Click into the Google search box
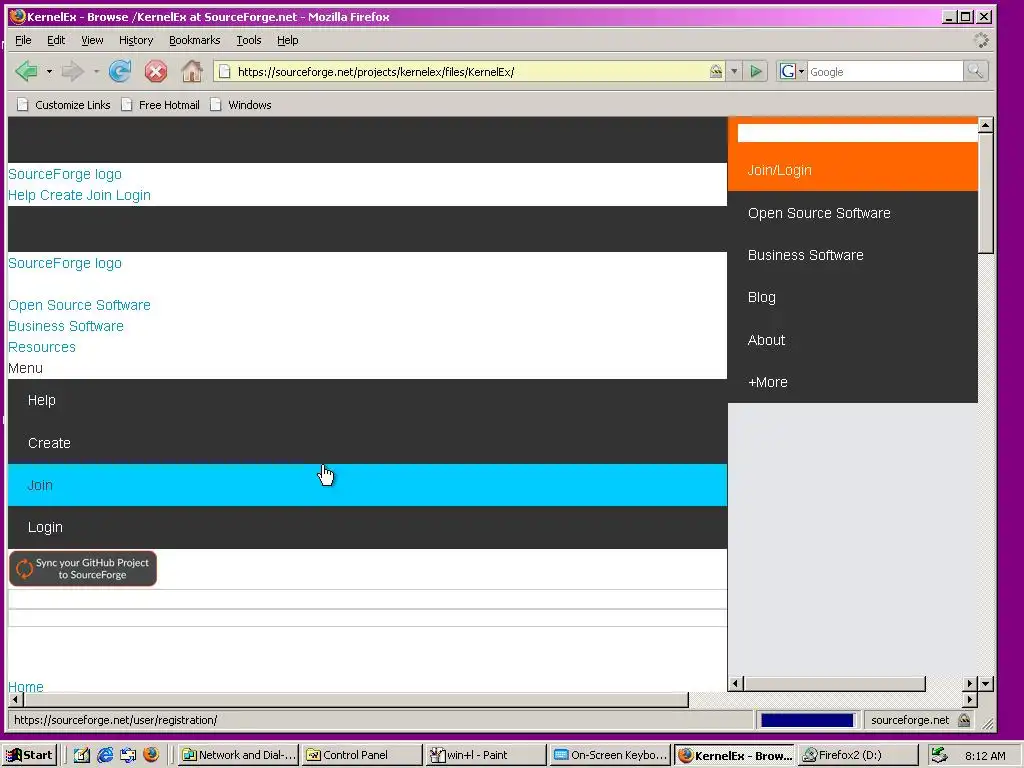Image resolution: width=1024 pixels, height=768 pixels. [x=885, y=71]
